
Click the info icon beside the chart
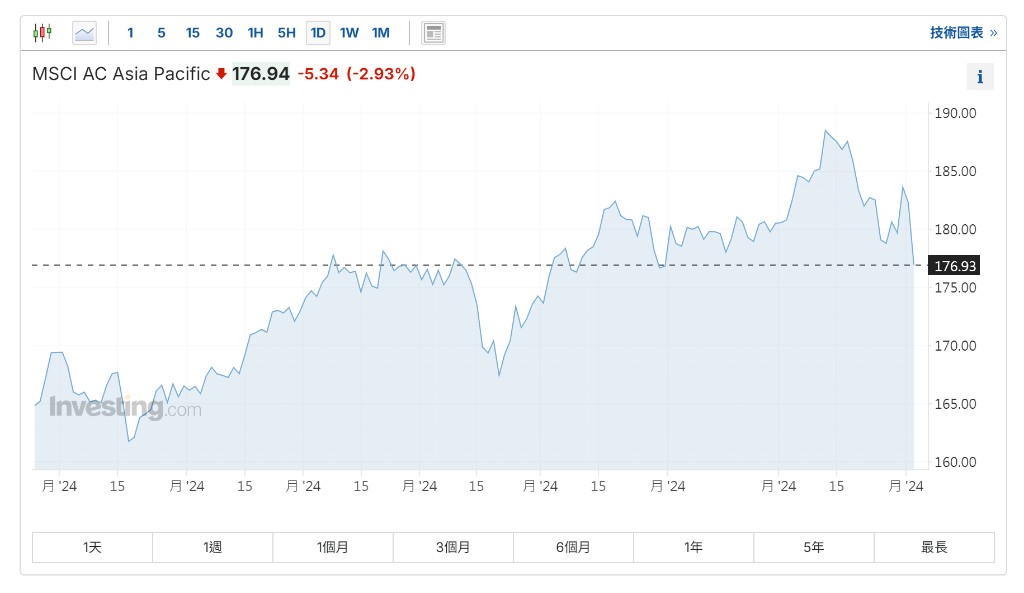pyautogui.click(x=980, y=77)
